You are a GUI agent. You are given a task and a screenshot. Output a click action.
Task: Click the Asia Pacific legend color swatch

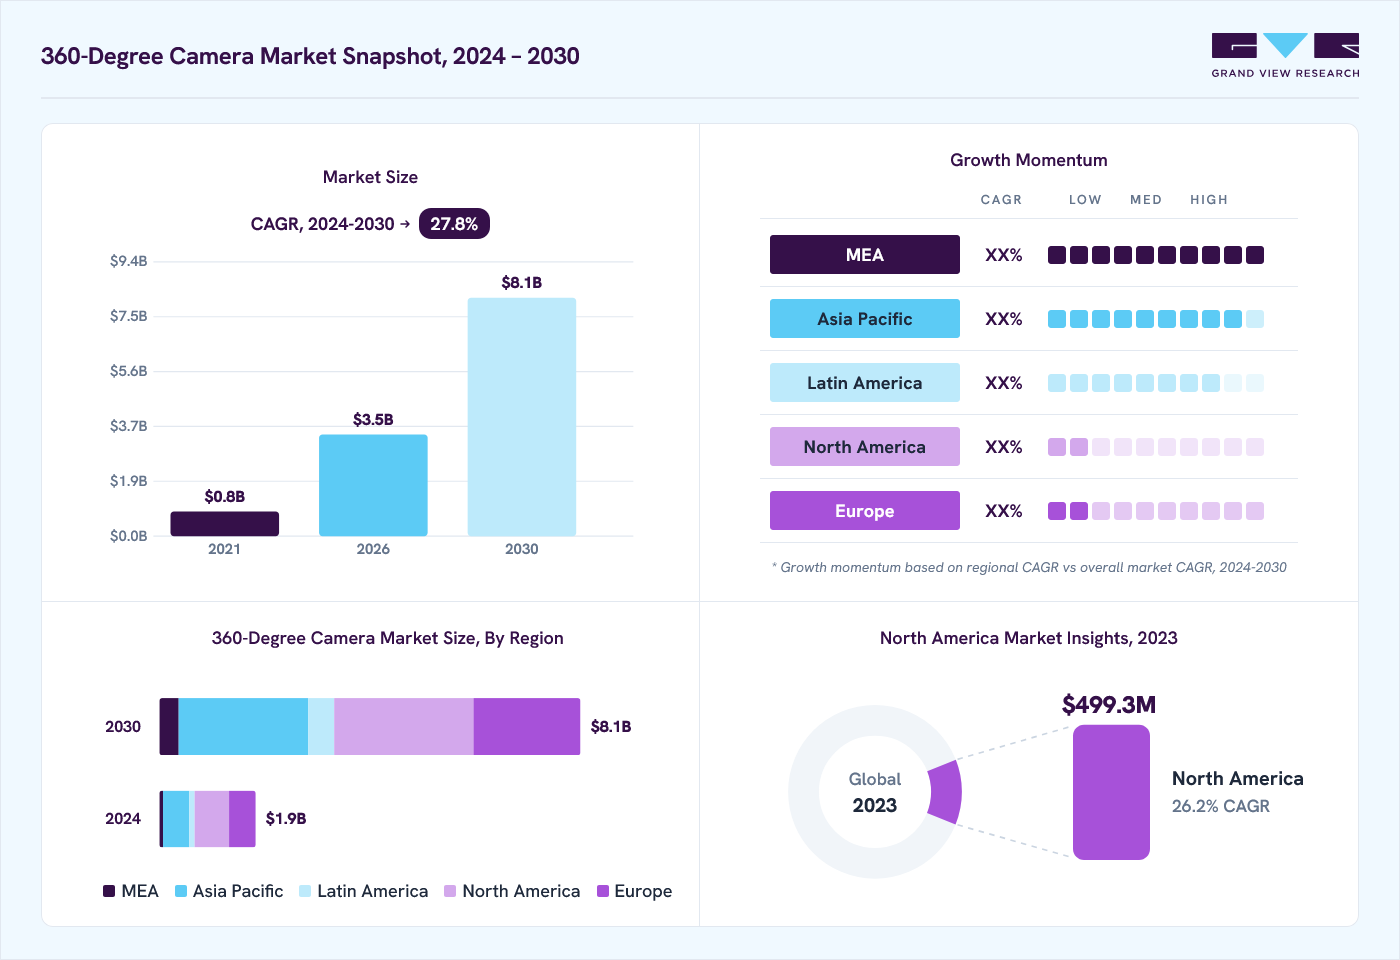pos(181,891)
